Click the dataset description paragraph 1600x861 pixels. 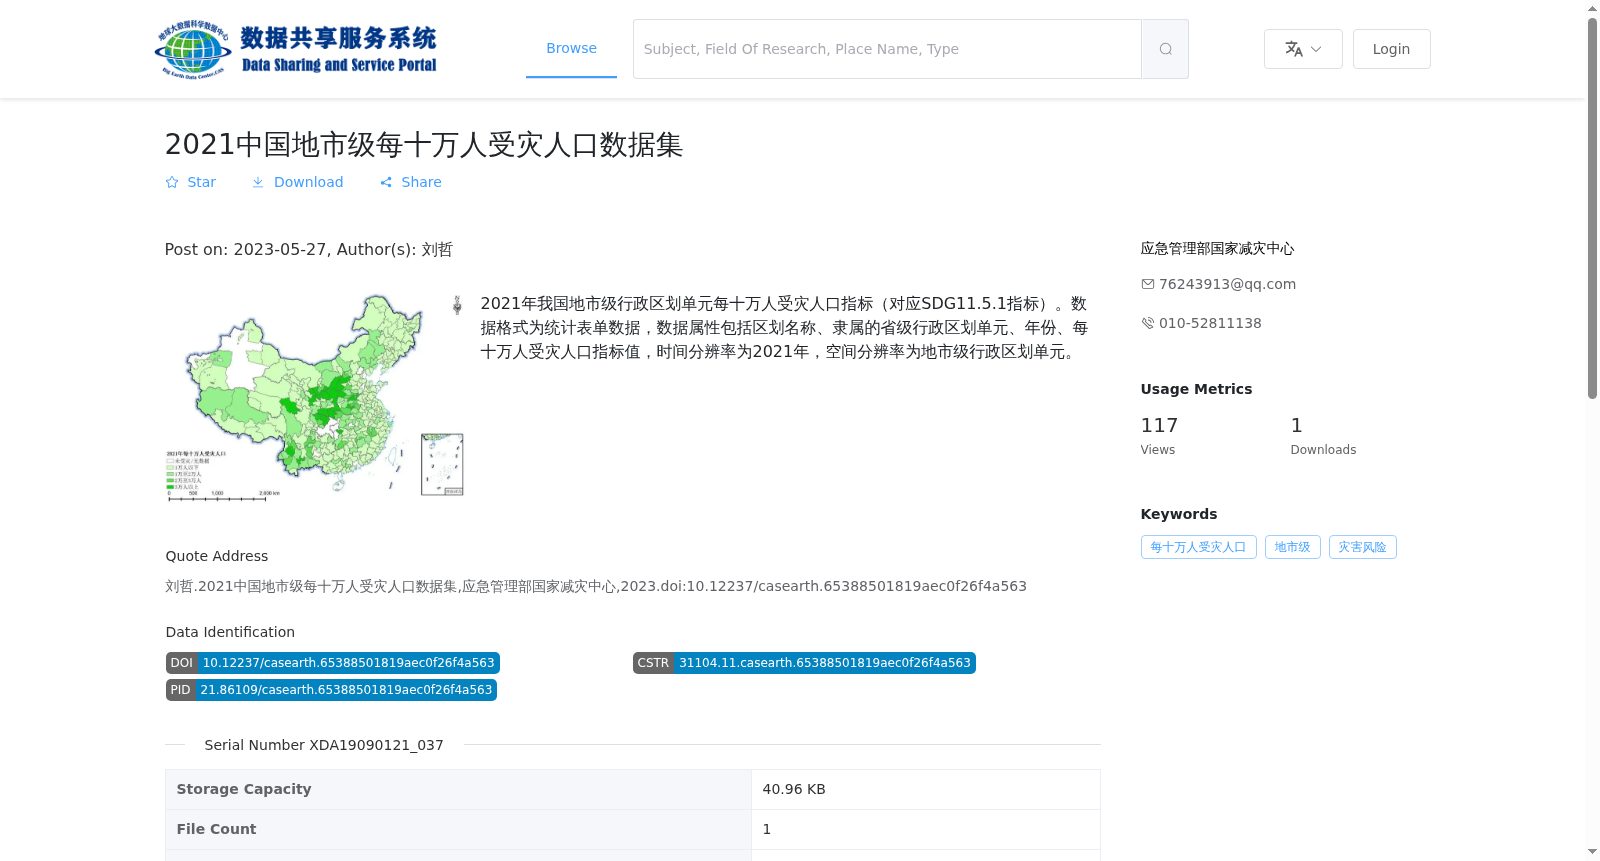(784, 328)
